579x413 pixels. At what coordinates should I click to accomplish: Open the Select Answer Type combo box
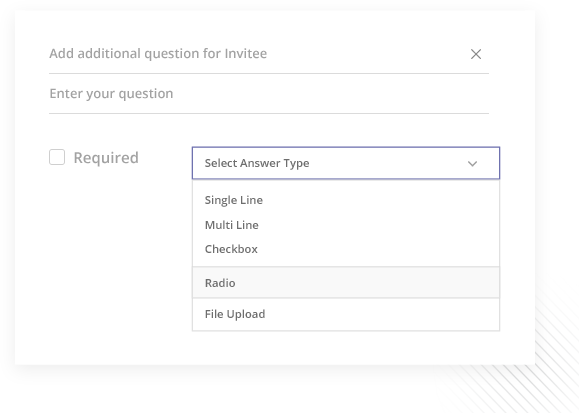(346, 163)
